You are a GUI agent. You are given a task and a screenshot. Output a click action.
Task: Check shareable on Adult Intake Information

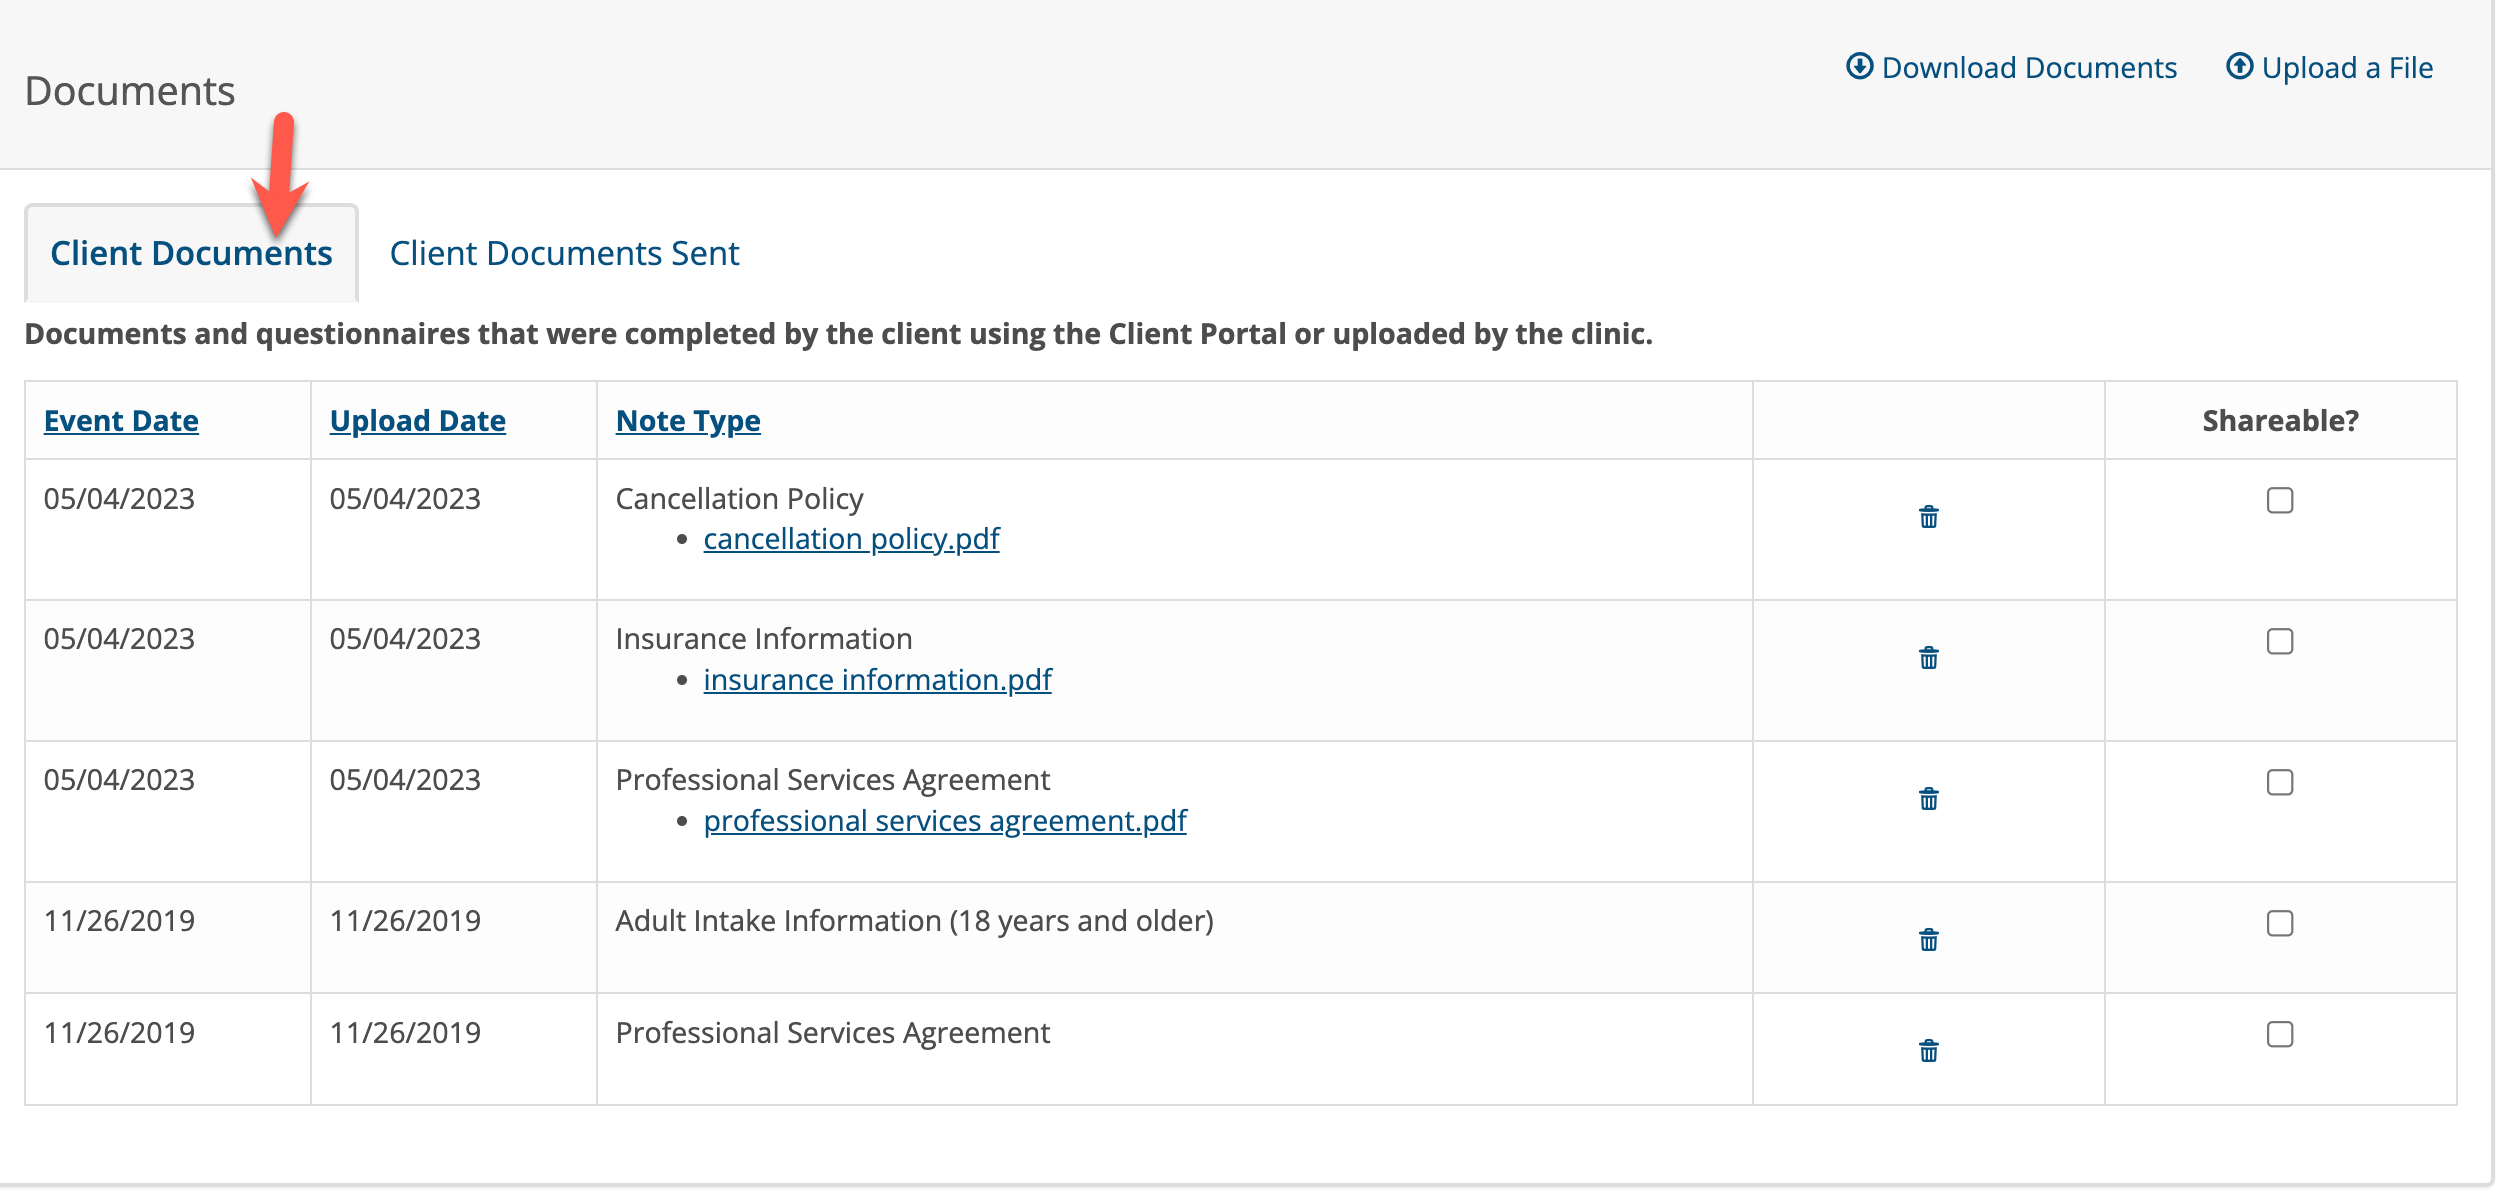tap(2279, 925)
